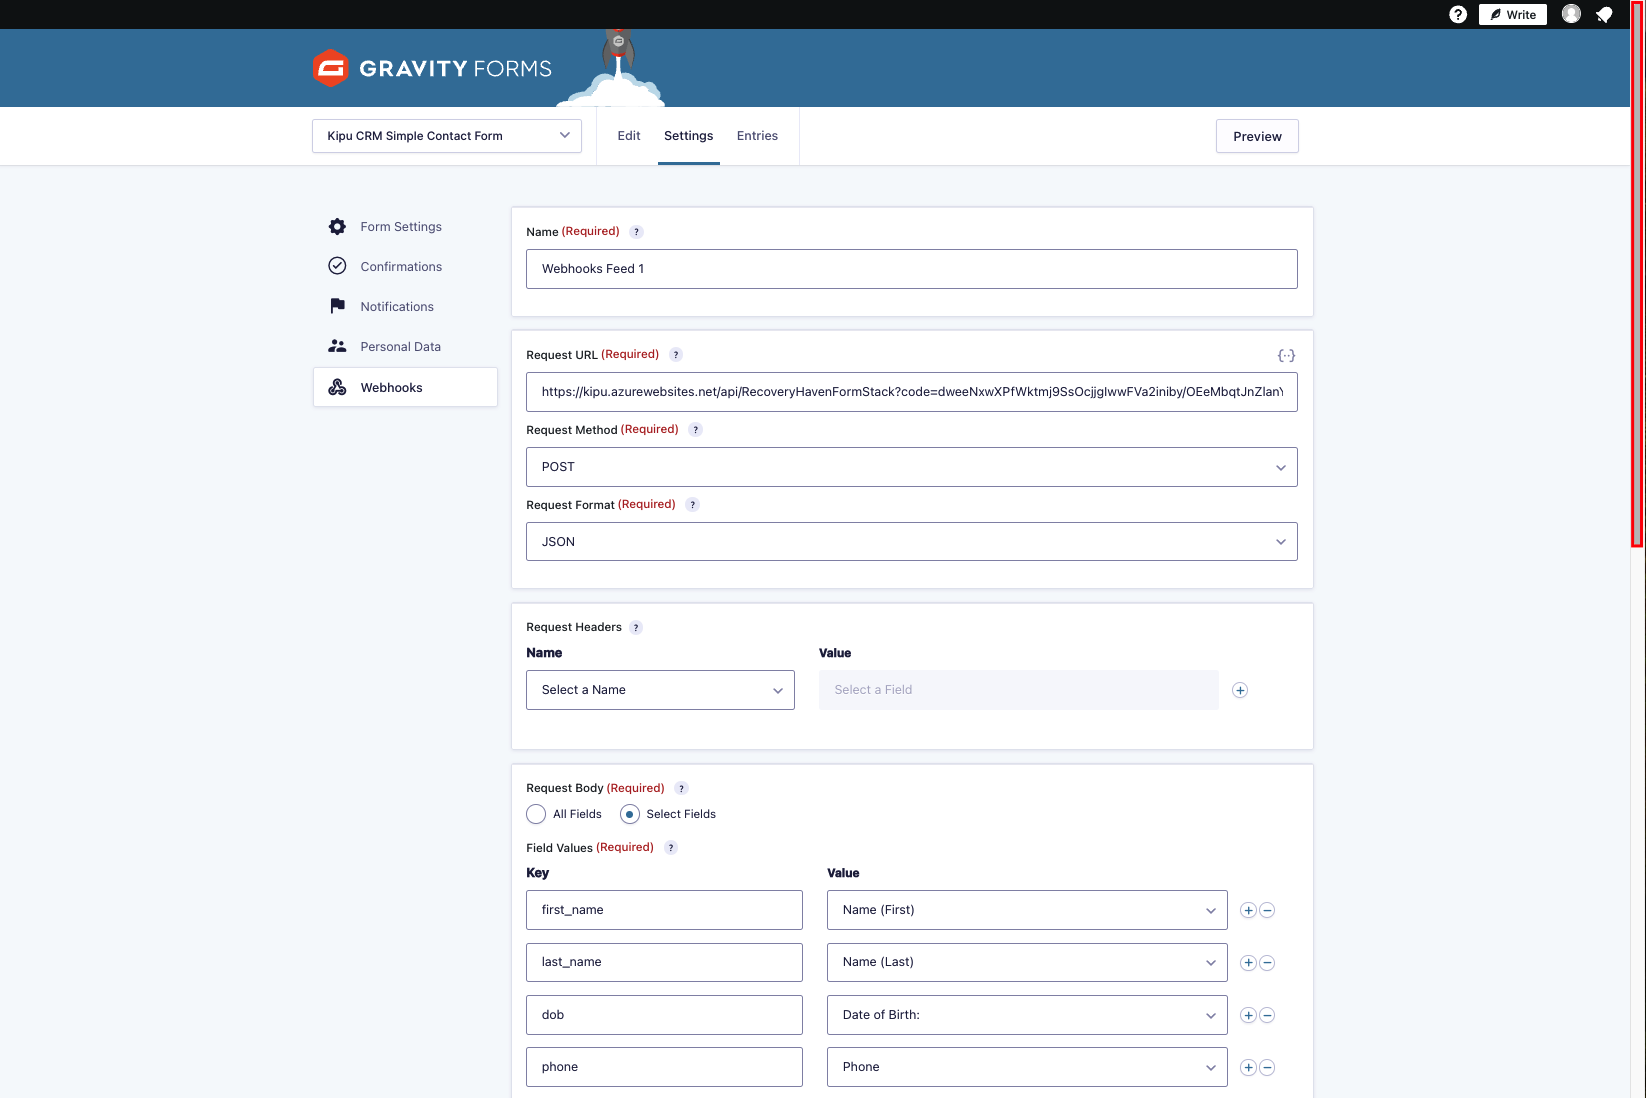Click the Webhooks Feed 1 name input field
The image size is (1646, 1098).
pyautogui.click(x=911, y=269)
